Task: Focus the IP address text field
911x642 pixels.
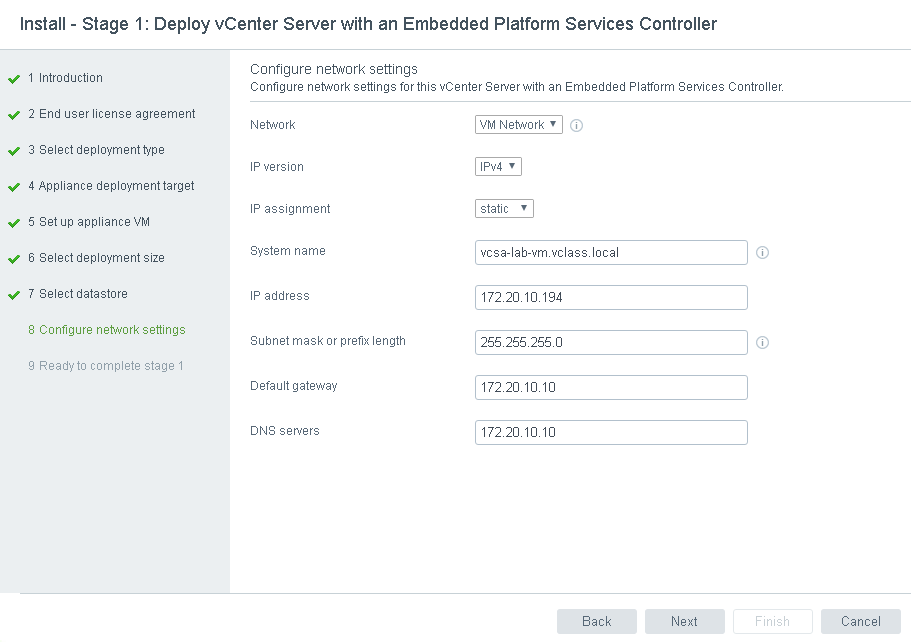Action: click(611, 298)
